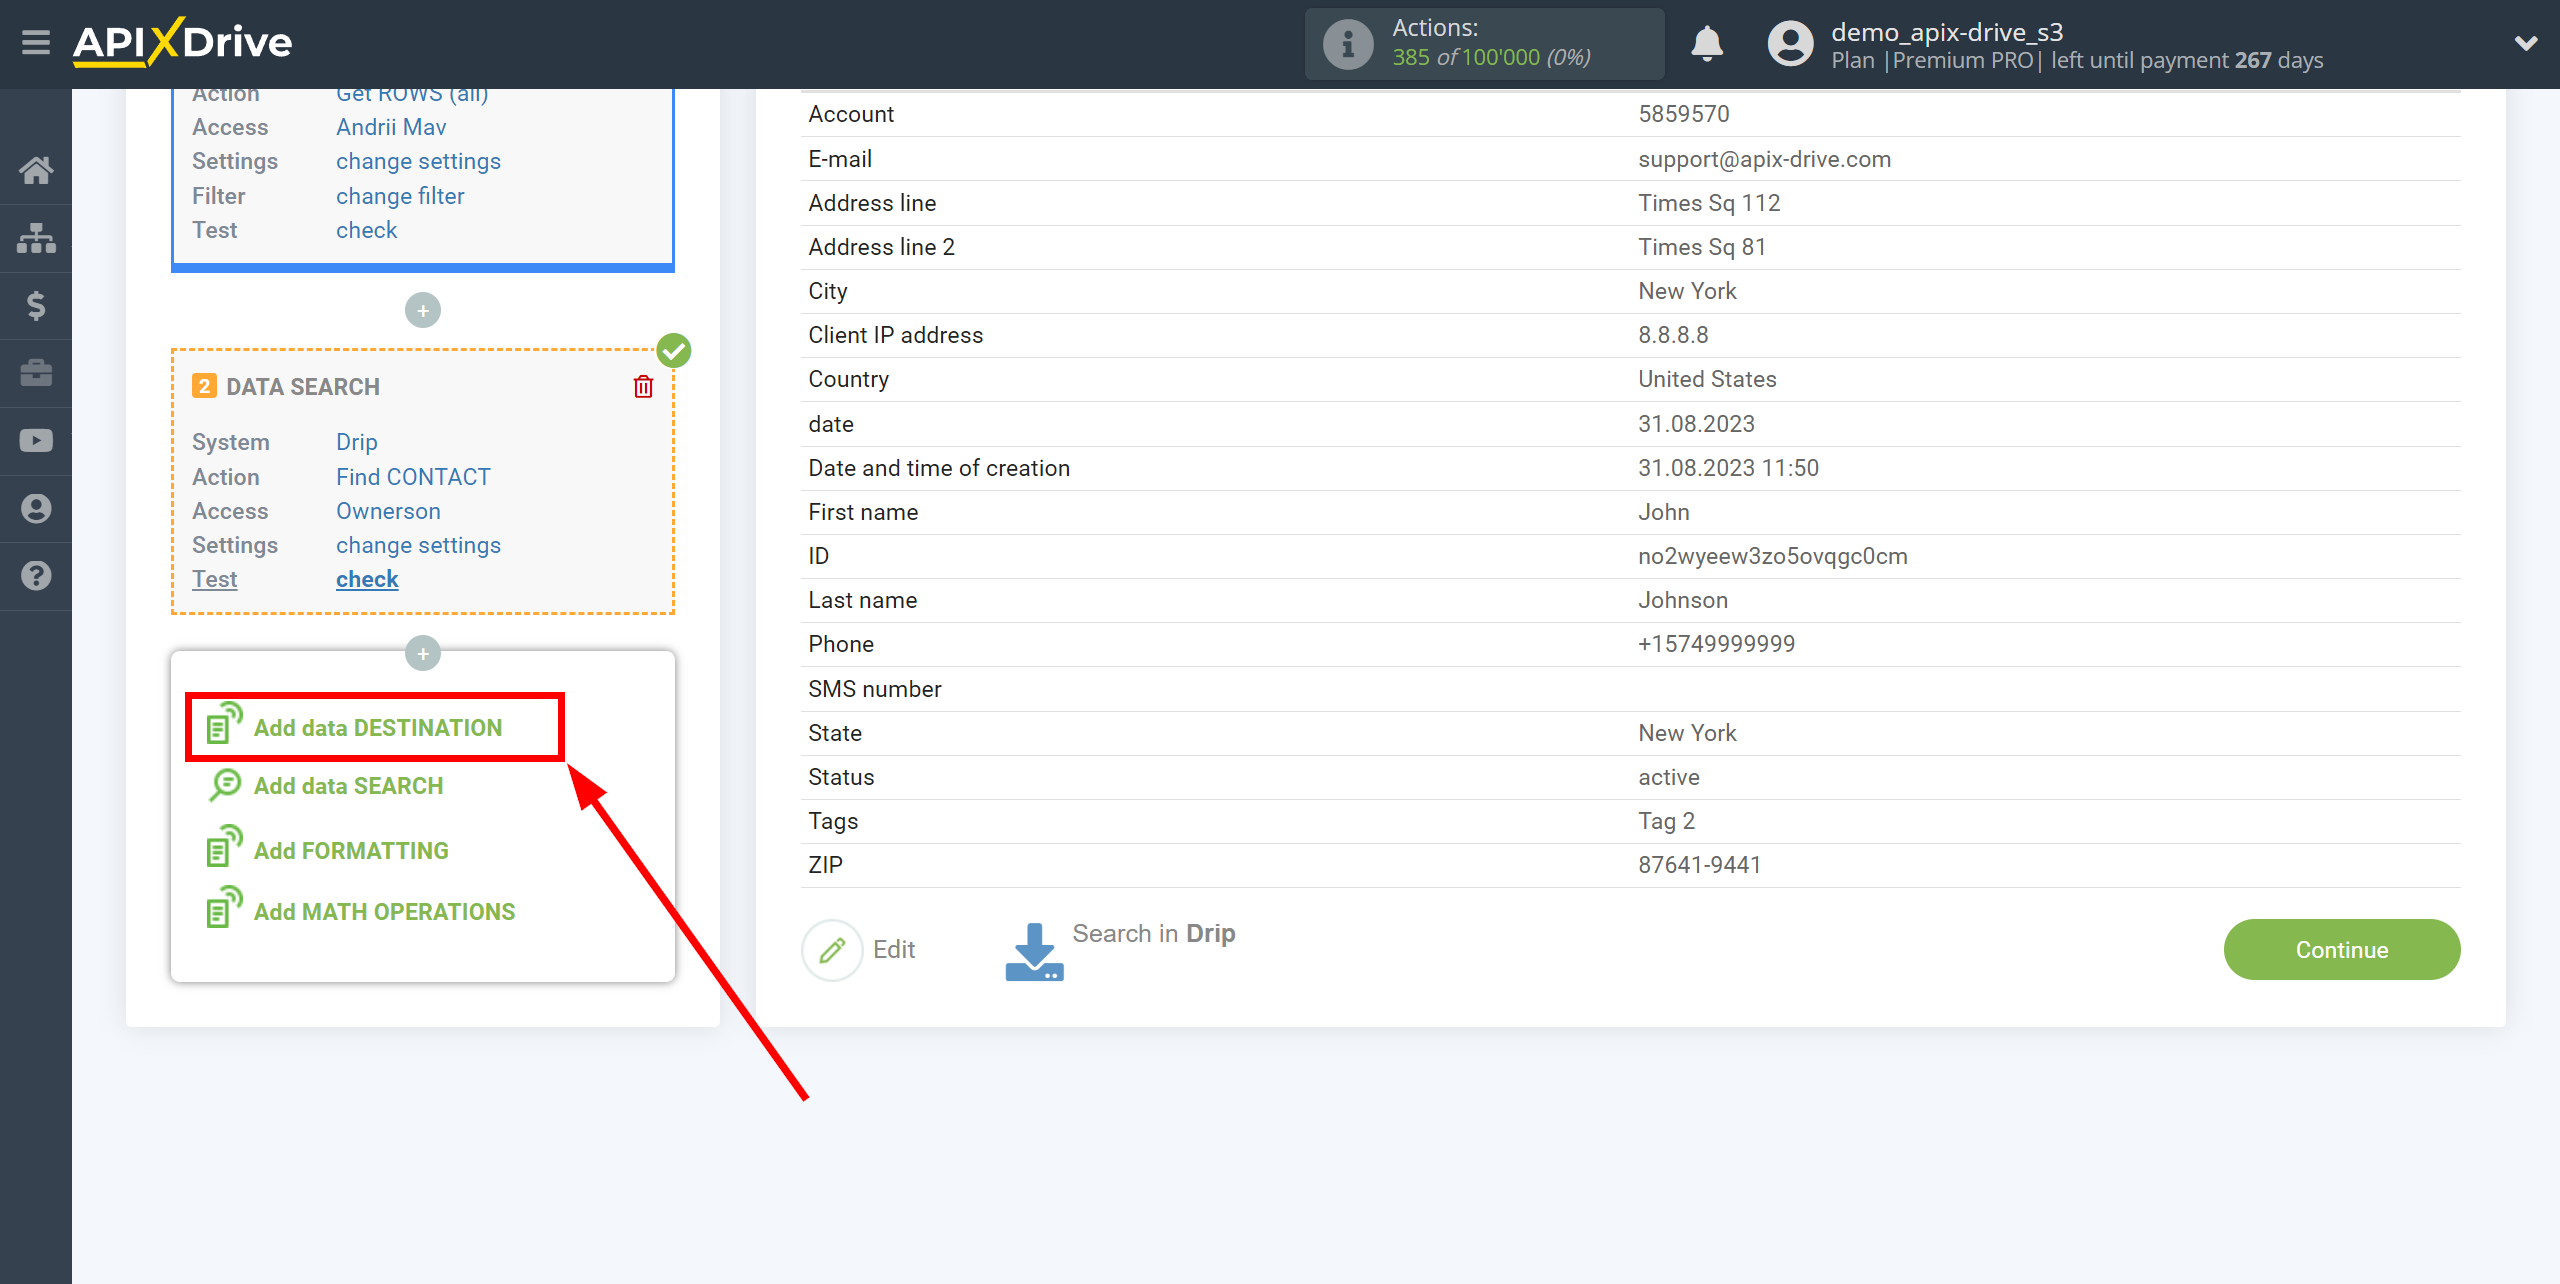Screen dimensions: 2560x1284
Task: Click the delete DATA SEARCH trash icon
Action: 643,387
